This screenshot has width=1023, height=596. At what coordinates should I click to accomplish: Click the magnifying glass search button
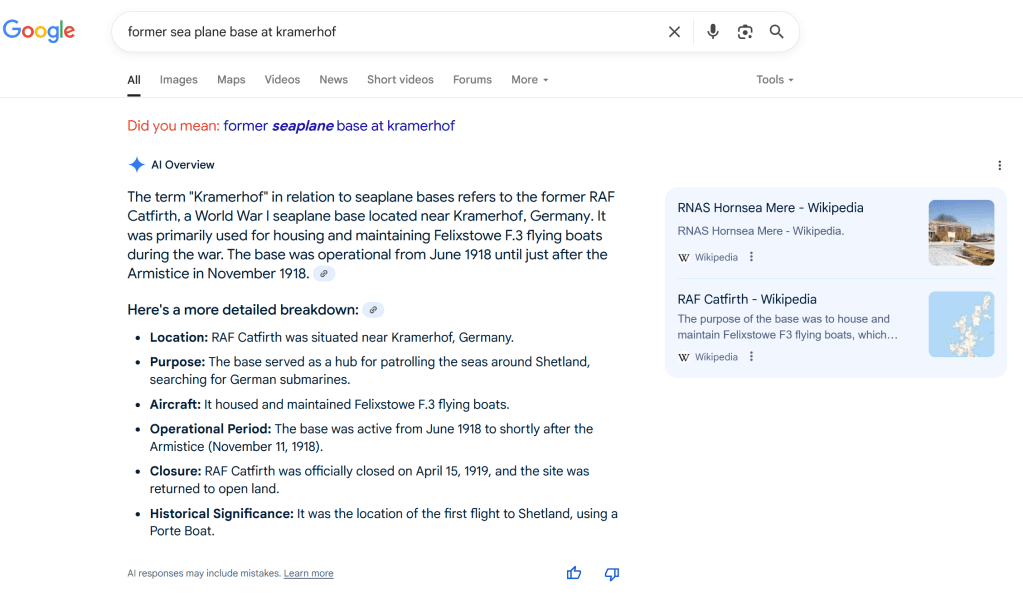click(777, 32)
